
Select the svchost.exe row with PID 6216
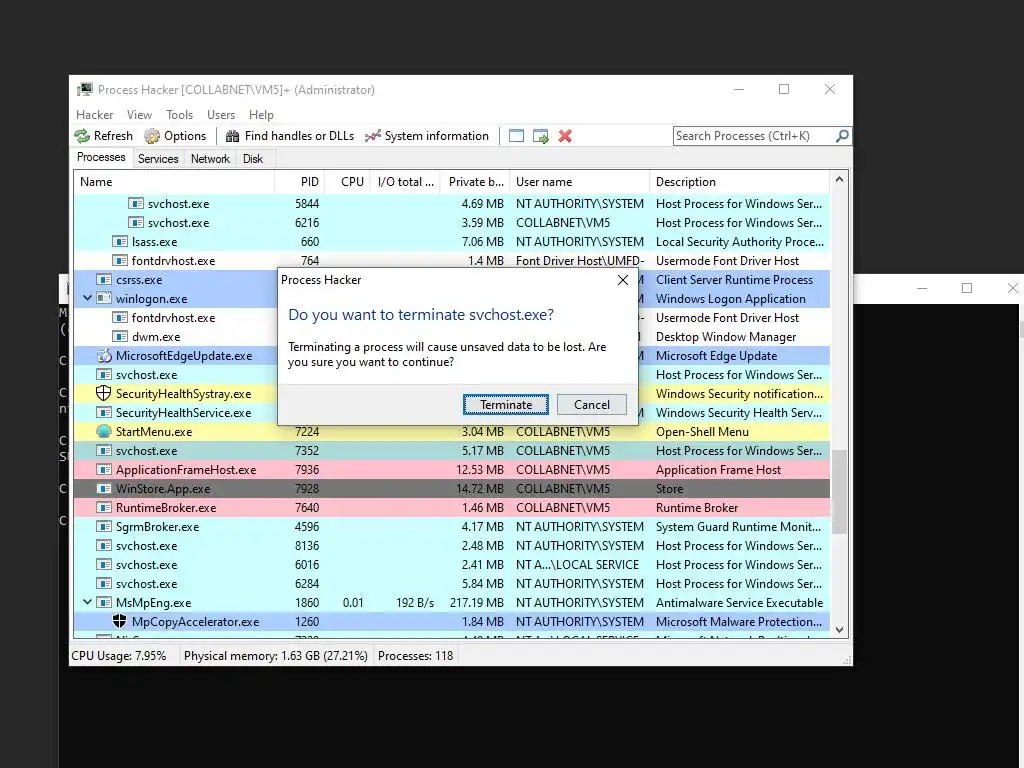click(x=452, y=223)
